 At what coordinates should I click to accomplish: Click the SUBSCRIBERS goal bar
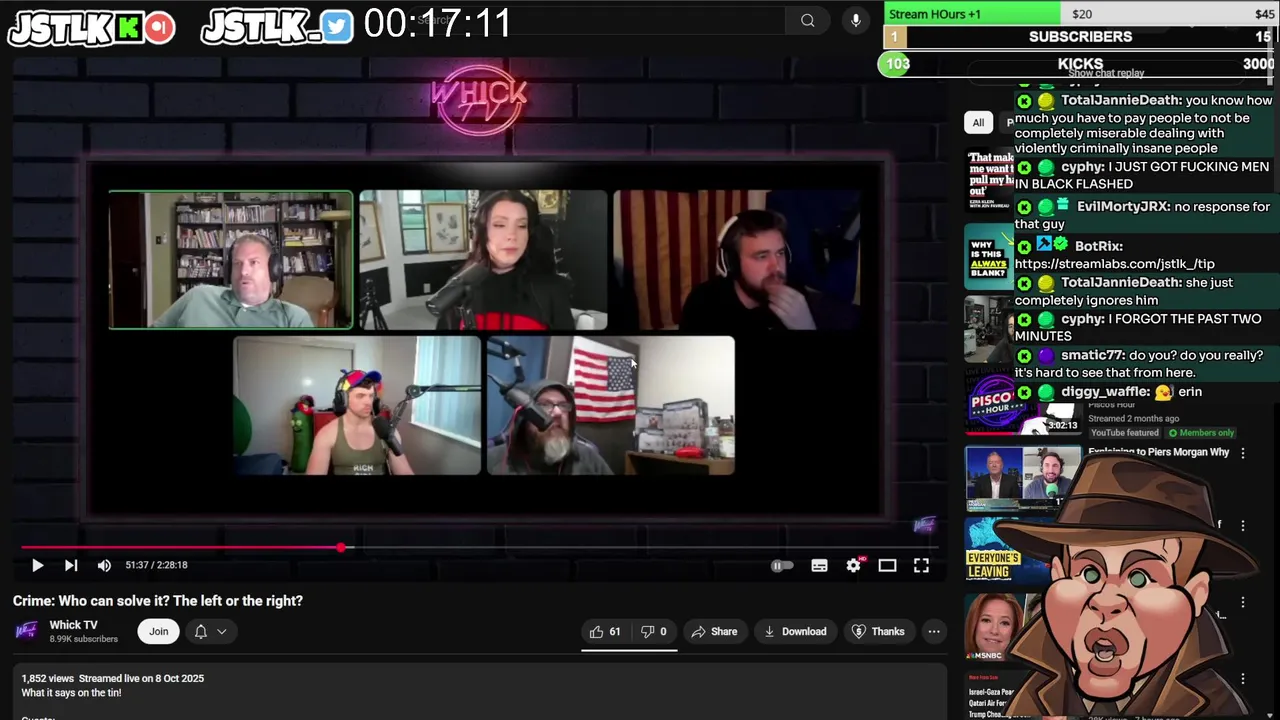point(1081,37)
